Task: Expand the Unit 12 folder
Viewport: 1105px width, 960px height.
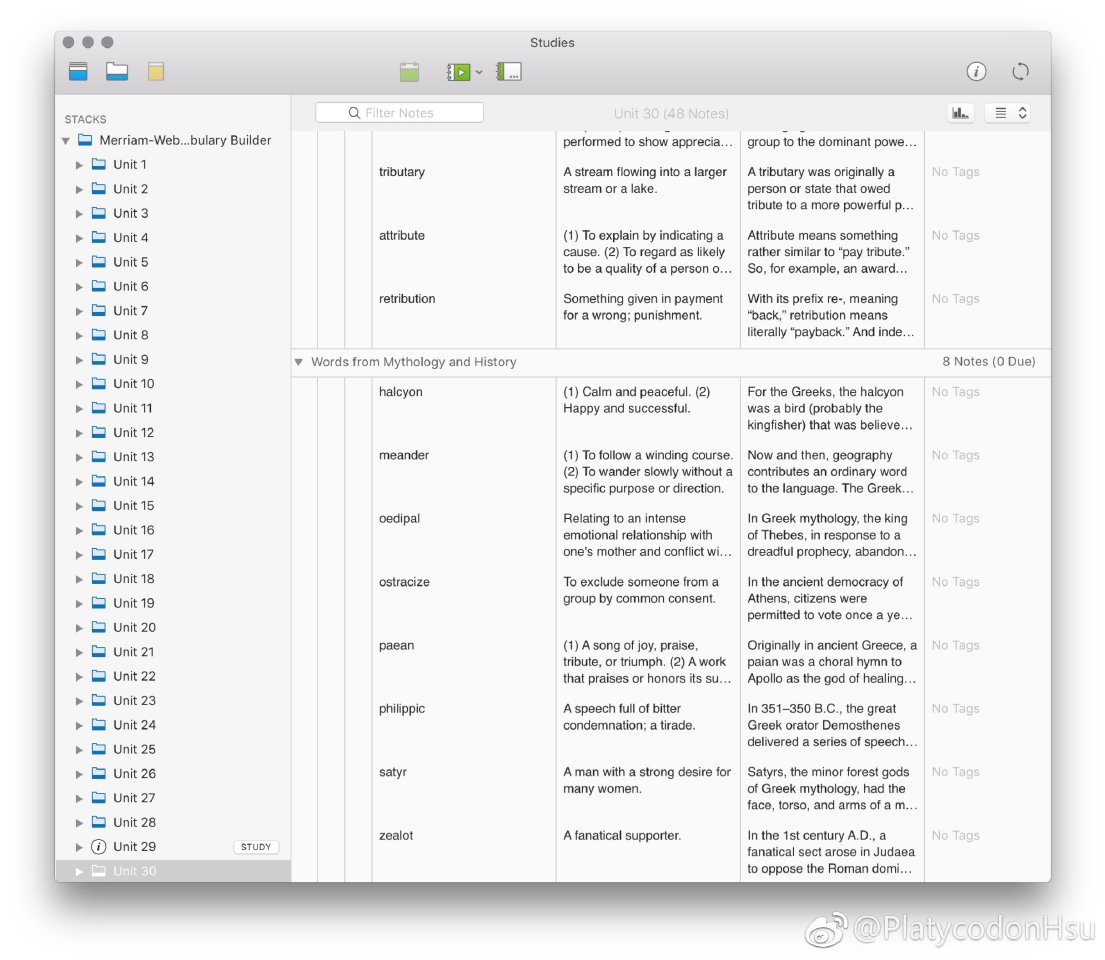Action: (80, 433)
